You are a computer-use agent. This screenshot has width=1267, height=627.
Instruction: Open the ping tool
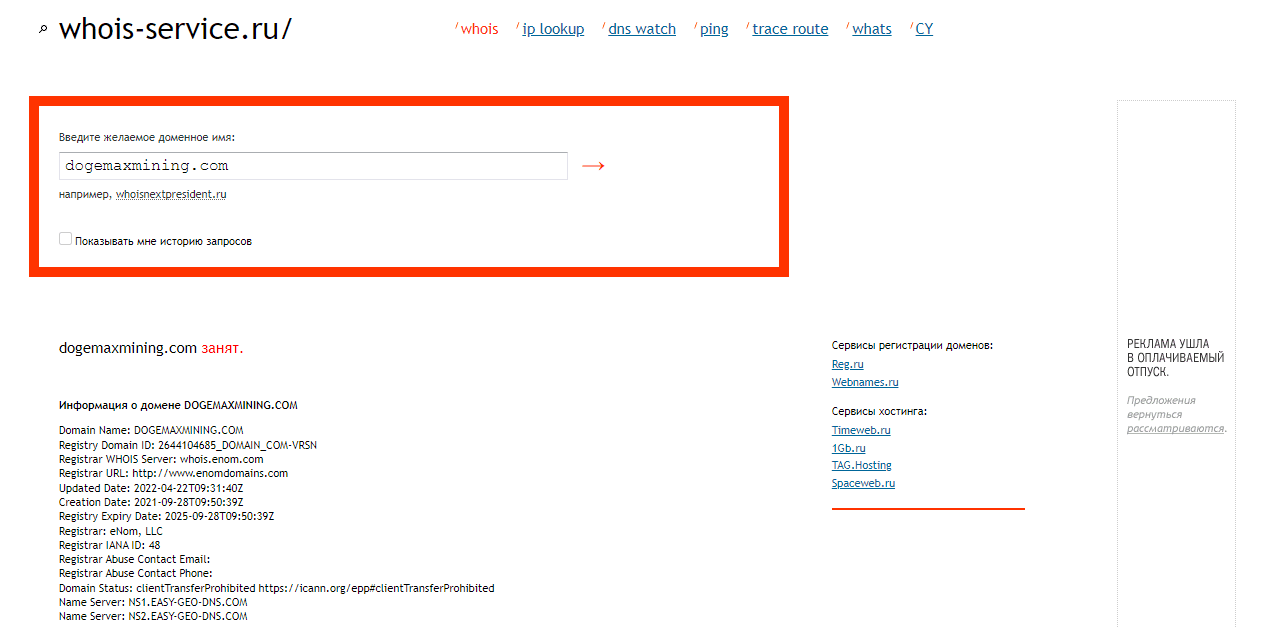[x=714, y=29]
